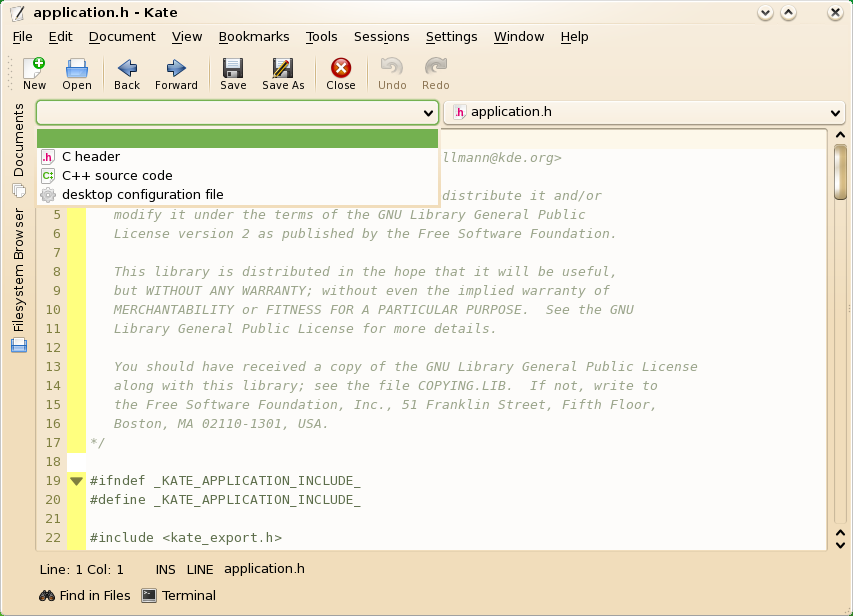Collapse the file type combo box arrow
The image size is (853, 616).
[428, 113]
